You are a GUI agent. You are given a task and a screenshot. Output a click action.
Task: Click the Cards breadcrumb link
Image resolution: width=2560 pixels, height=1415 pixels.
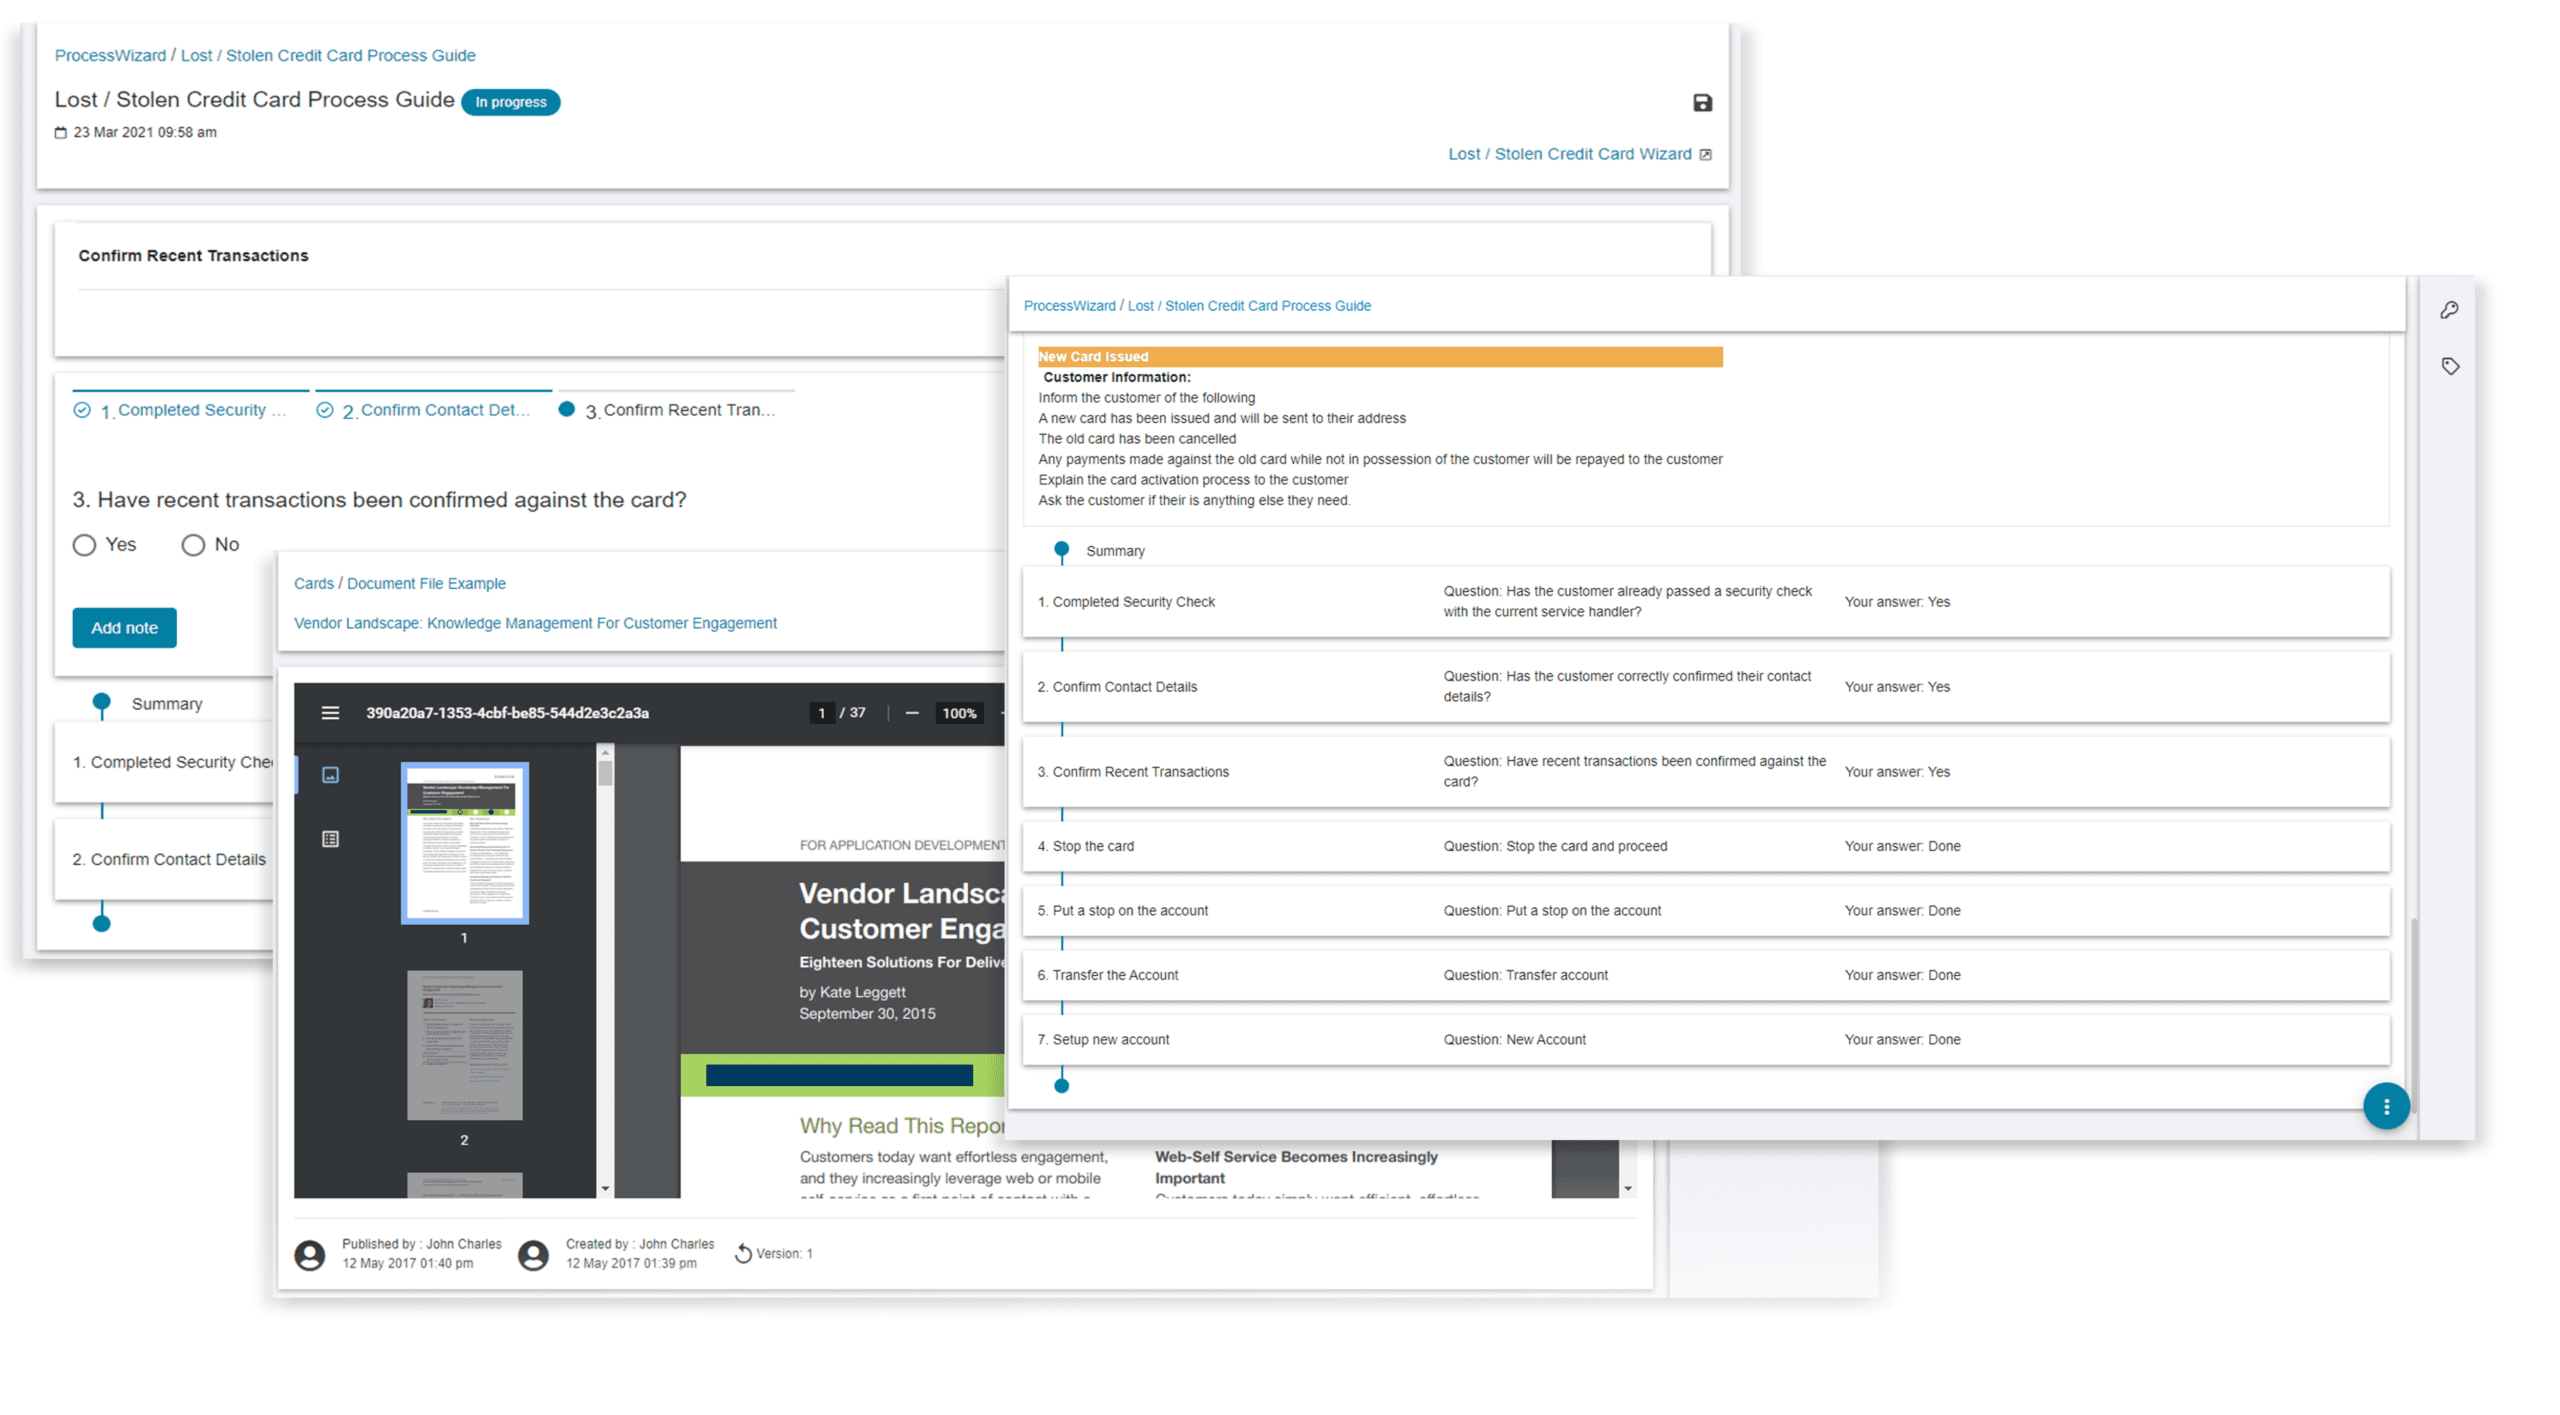point(313,584)
